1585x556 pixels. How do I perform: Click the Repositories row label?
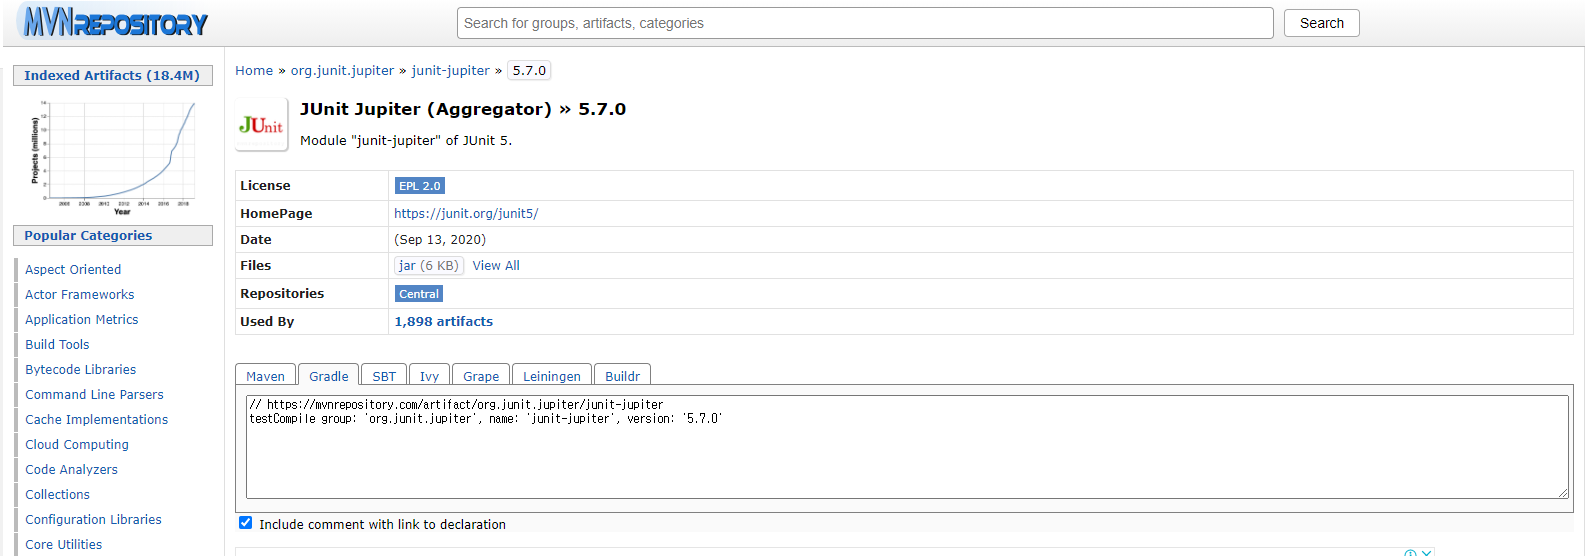[282, 294]
